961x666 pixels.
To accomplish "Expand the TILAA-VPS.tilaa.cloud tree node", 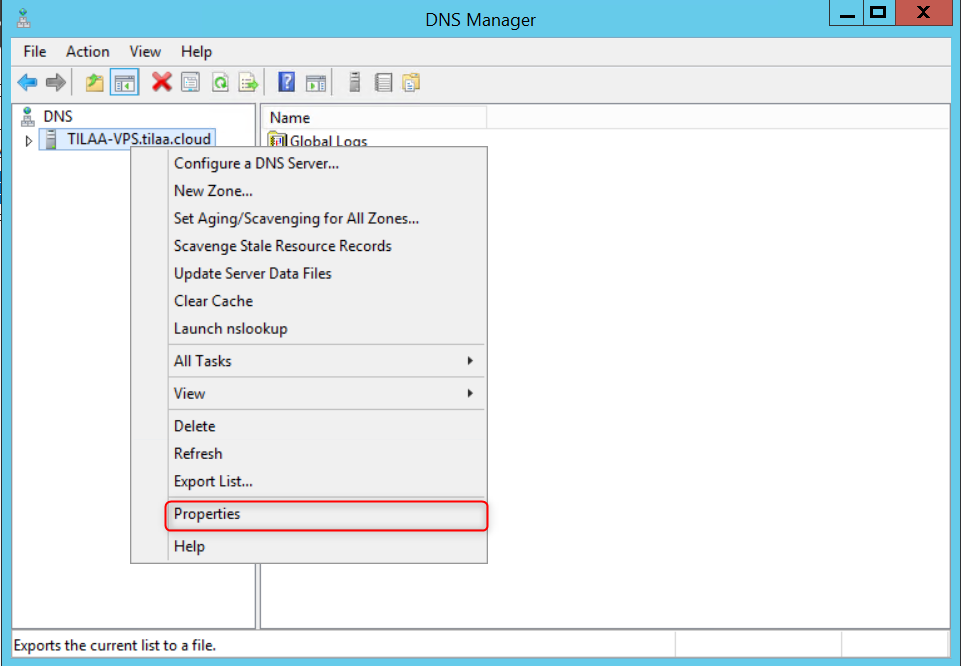I will [x=28, y=141].
